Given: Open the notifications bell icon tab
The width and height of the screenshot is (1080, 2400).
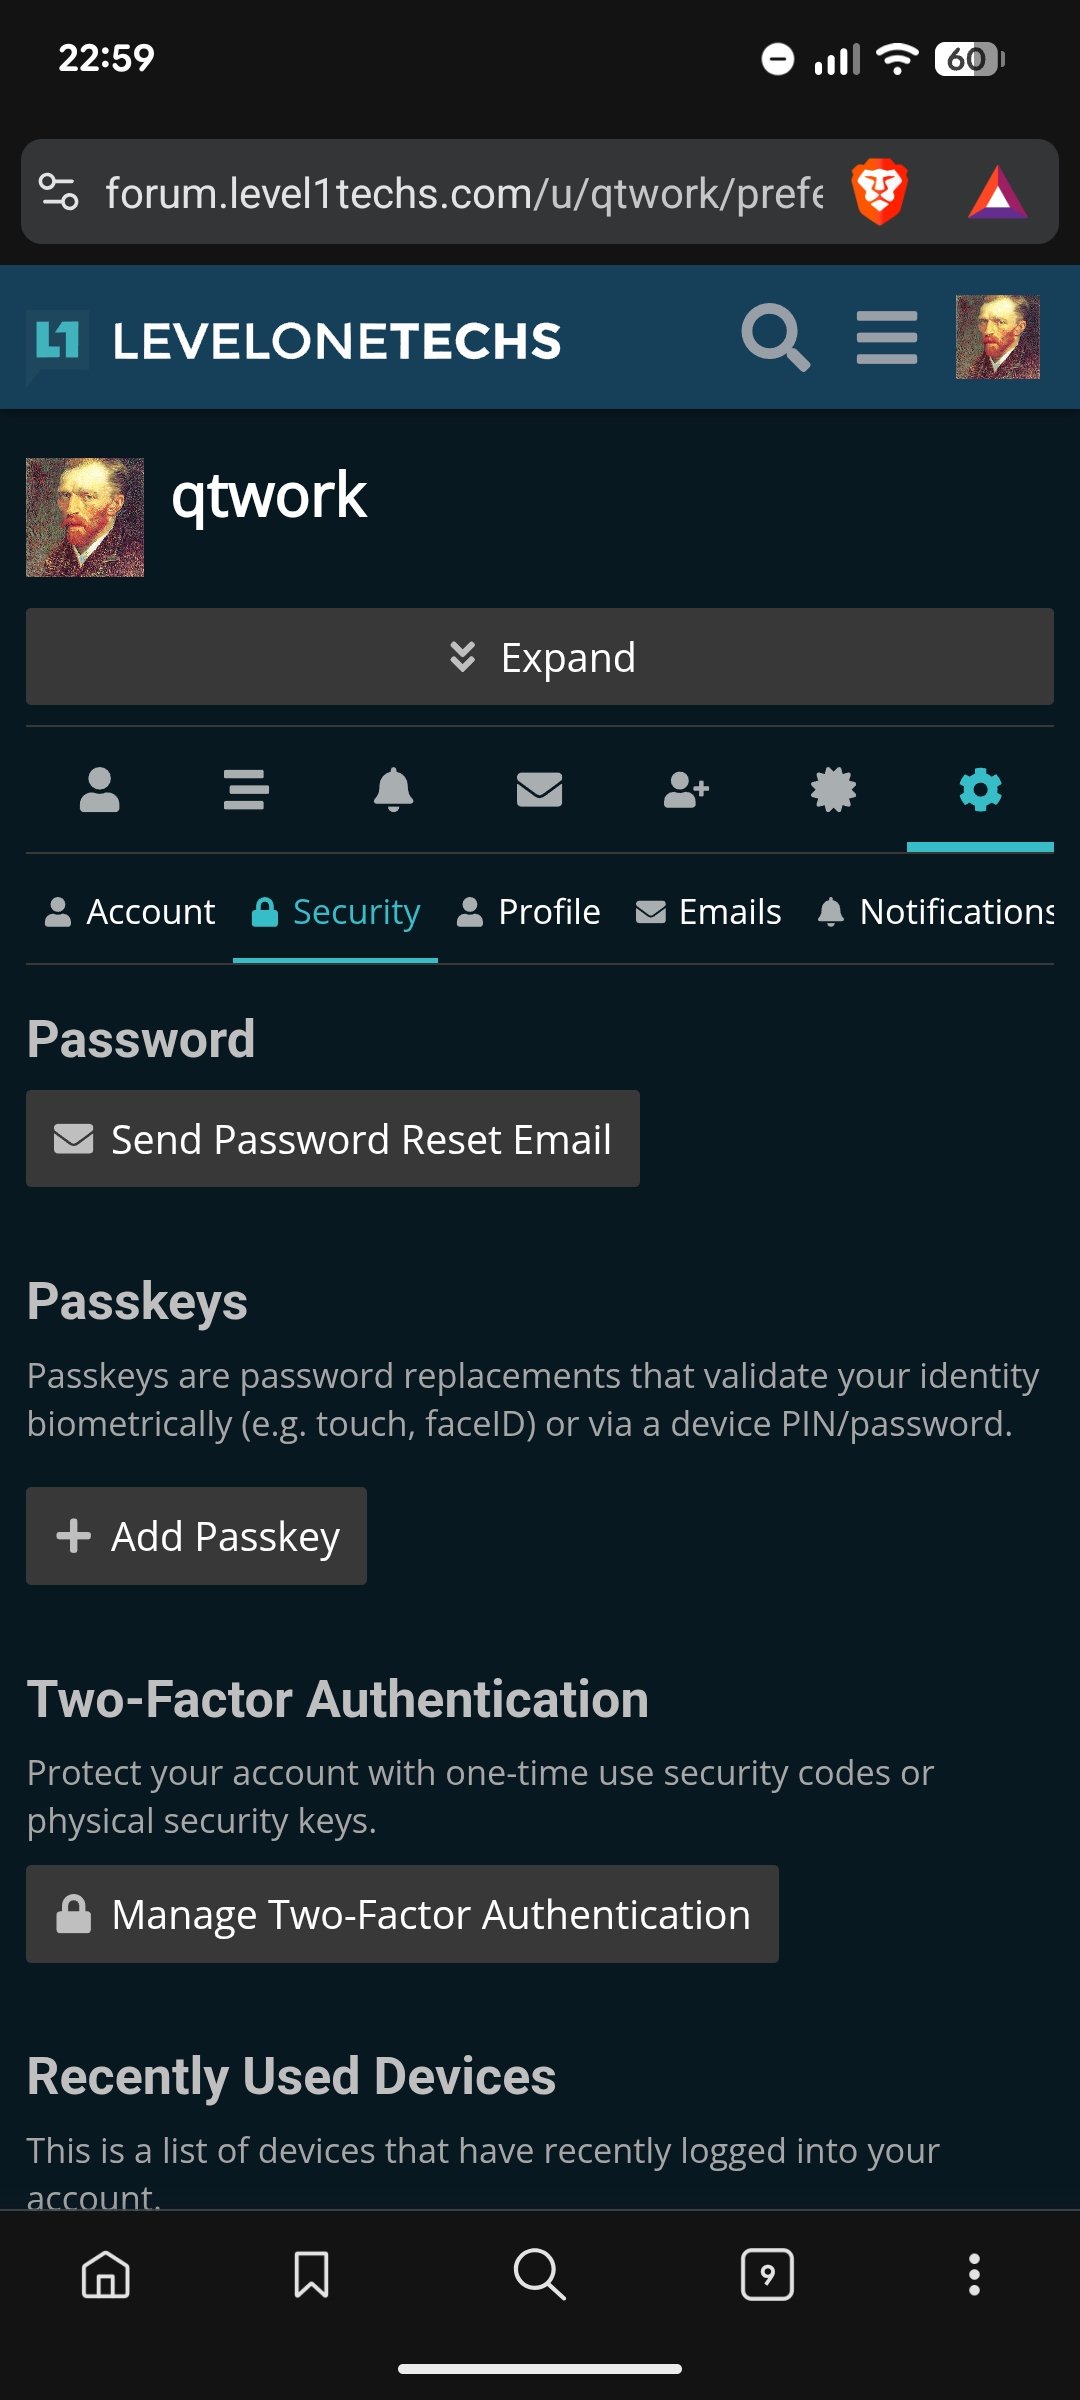Looking at the screenshot, I should (393, 790).
